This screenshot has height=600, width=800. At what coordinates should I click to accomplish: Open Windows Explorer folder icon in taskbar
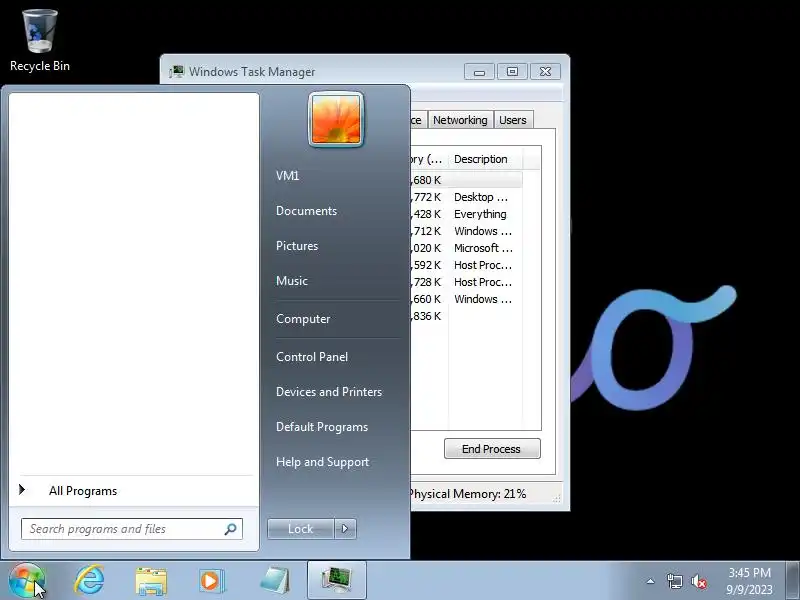[151, 582]
